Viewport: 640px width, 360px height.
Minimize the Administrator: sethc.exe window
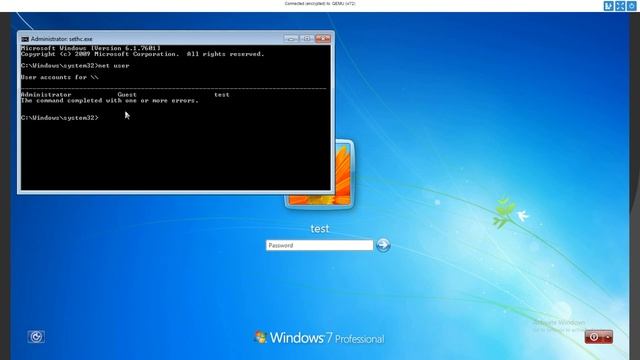click(291, 38)
